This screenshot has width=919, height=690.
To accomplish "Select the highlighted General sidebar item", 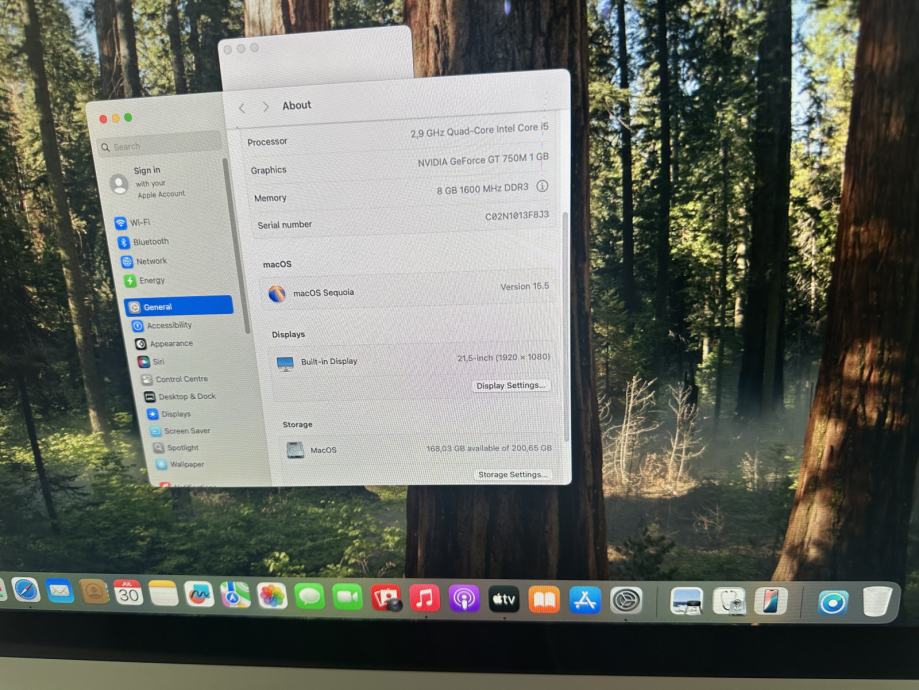I will click(179, 306).
